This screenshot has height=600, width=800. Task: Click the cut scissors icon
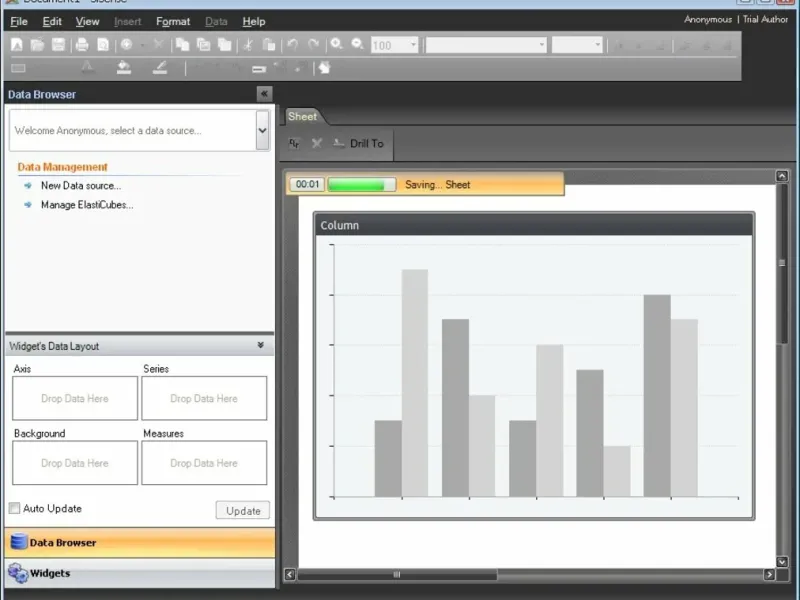[248, 45]
